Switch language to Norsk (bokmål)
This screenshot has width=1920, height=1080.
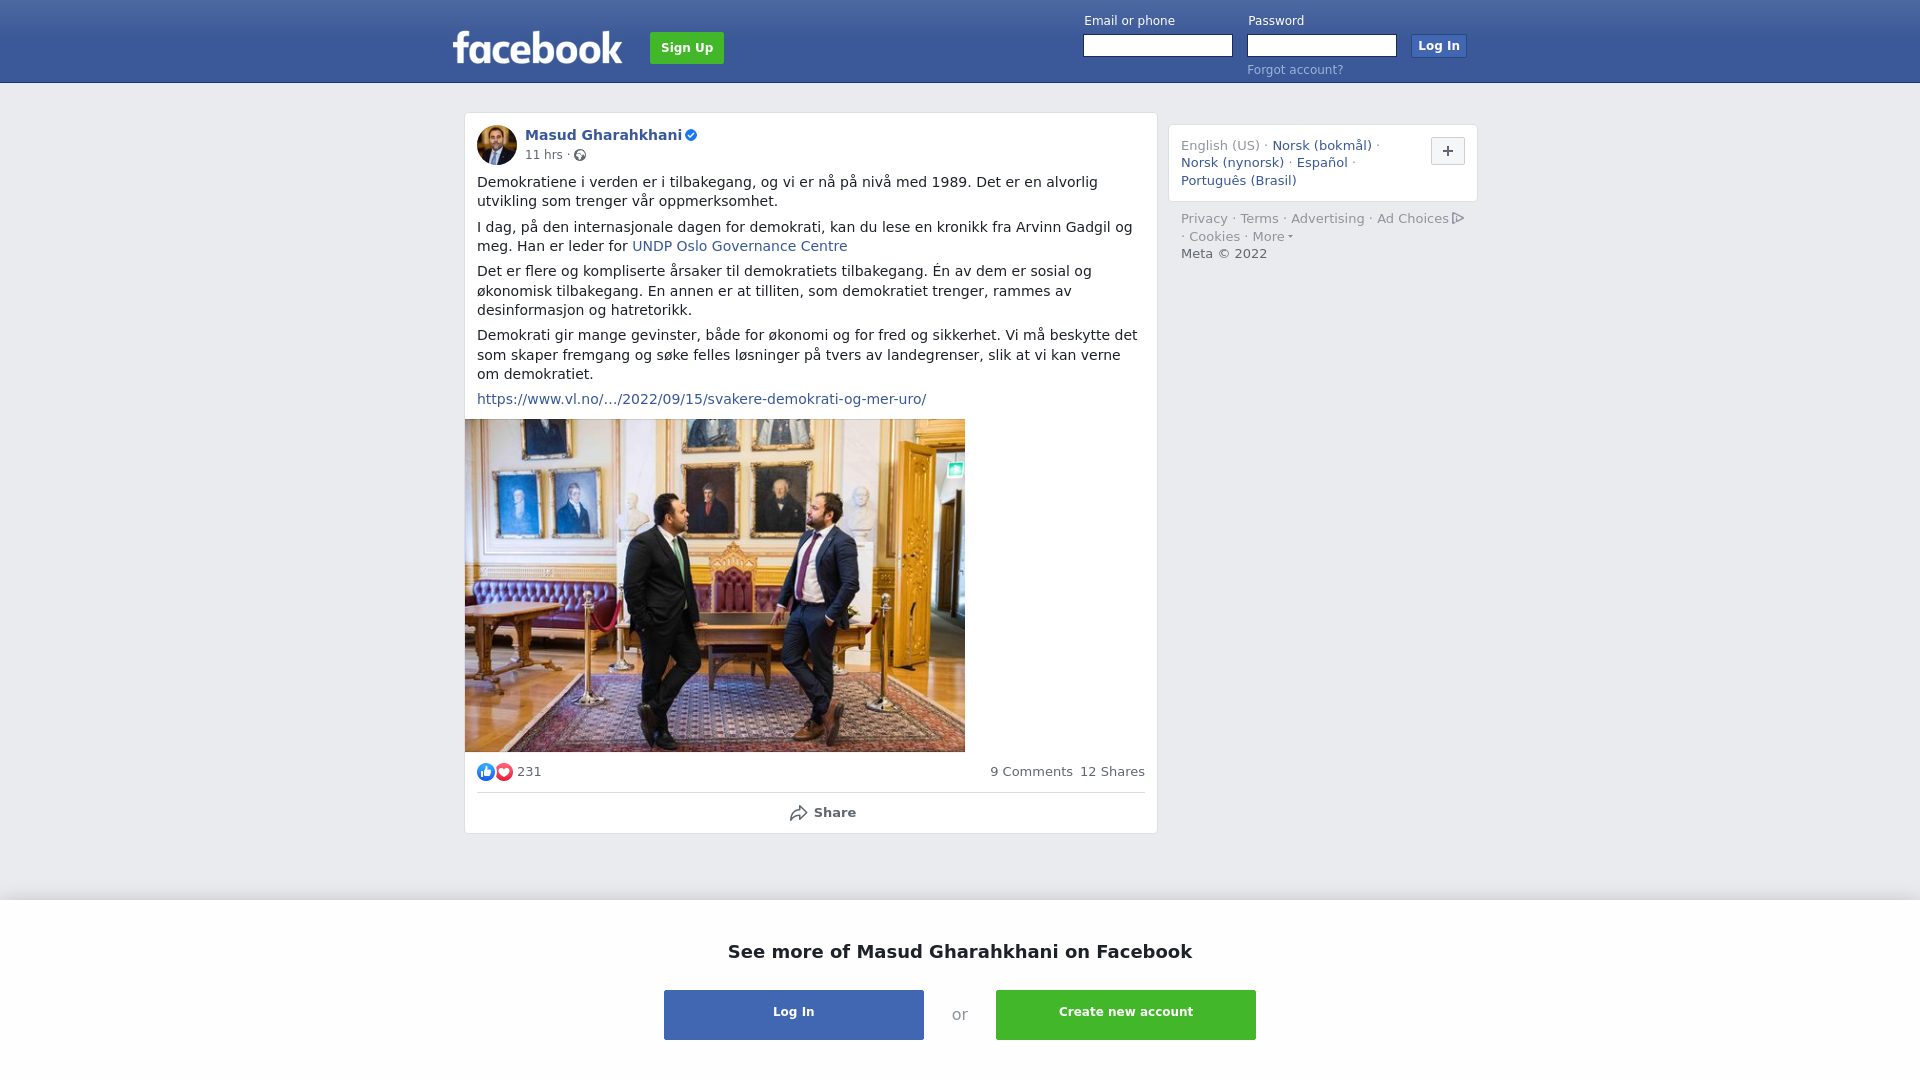coord(1322,146)
